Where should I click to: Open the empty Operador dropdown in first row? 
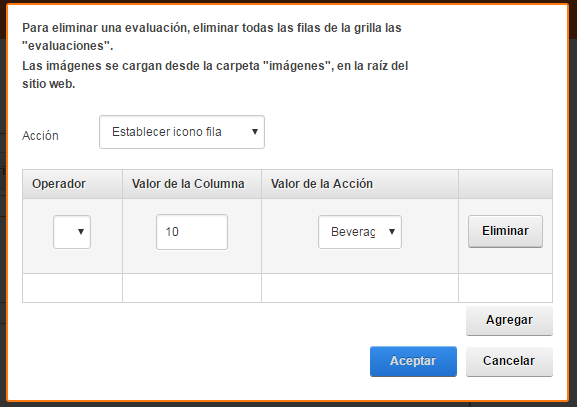[x=72, y=232]
